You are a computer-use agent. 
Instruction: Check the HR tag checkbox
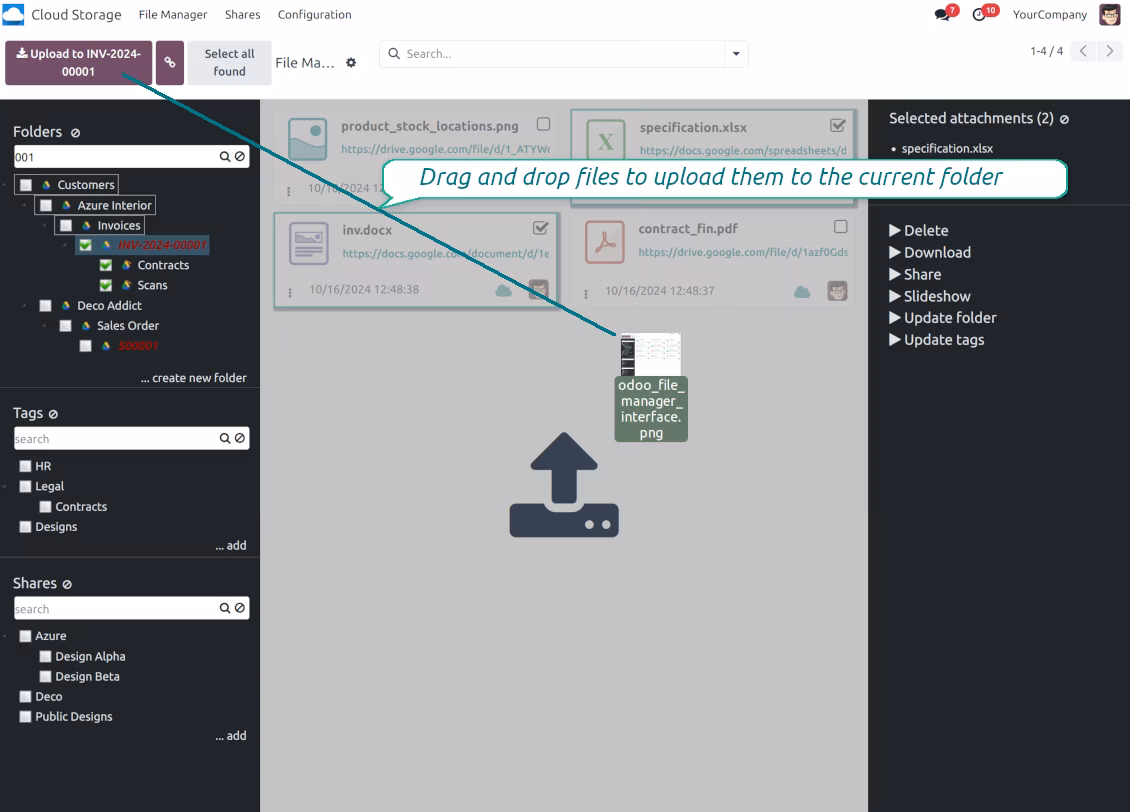(x=25, y=466)
